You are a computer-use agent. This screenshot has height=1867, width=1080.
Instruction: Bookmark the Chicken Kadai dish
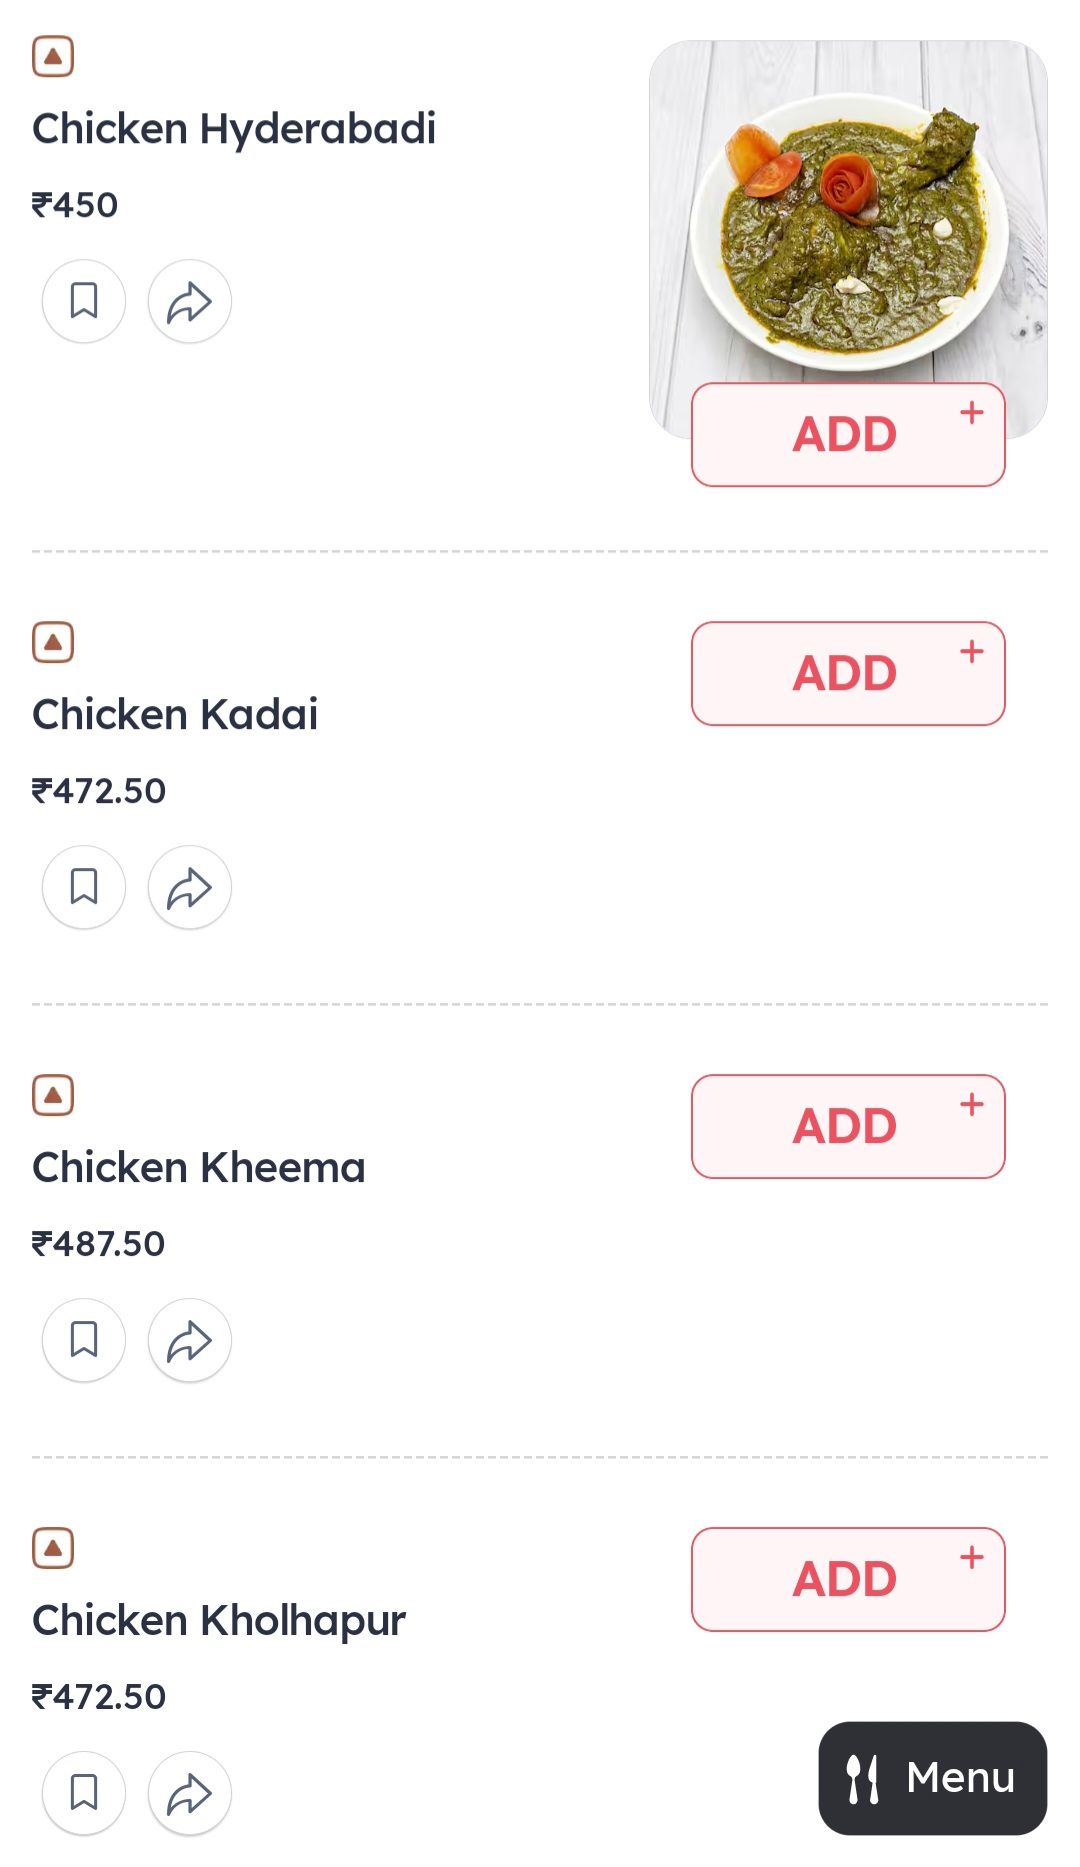tap(84, 887)
